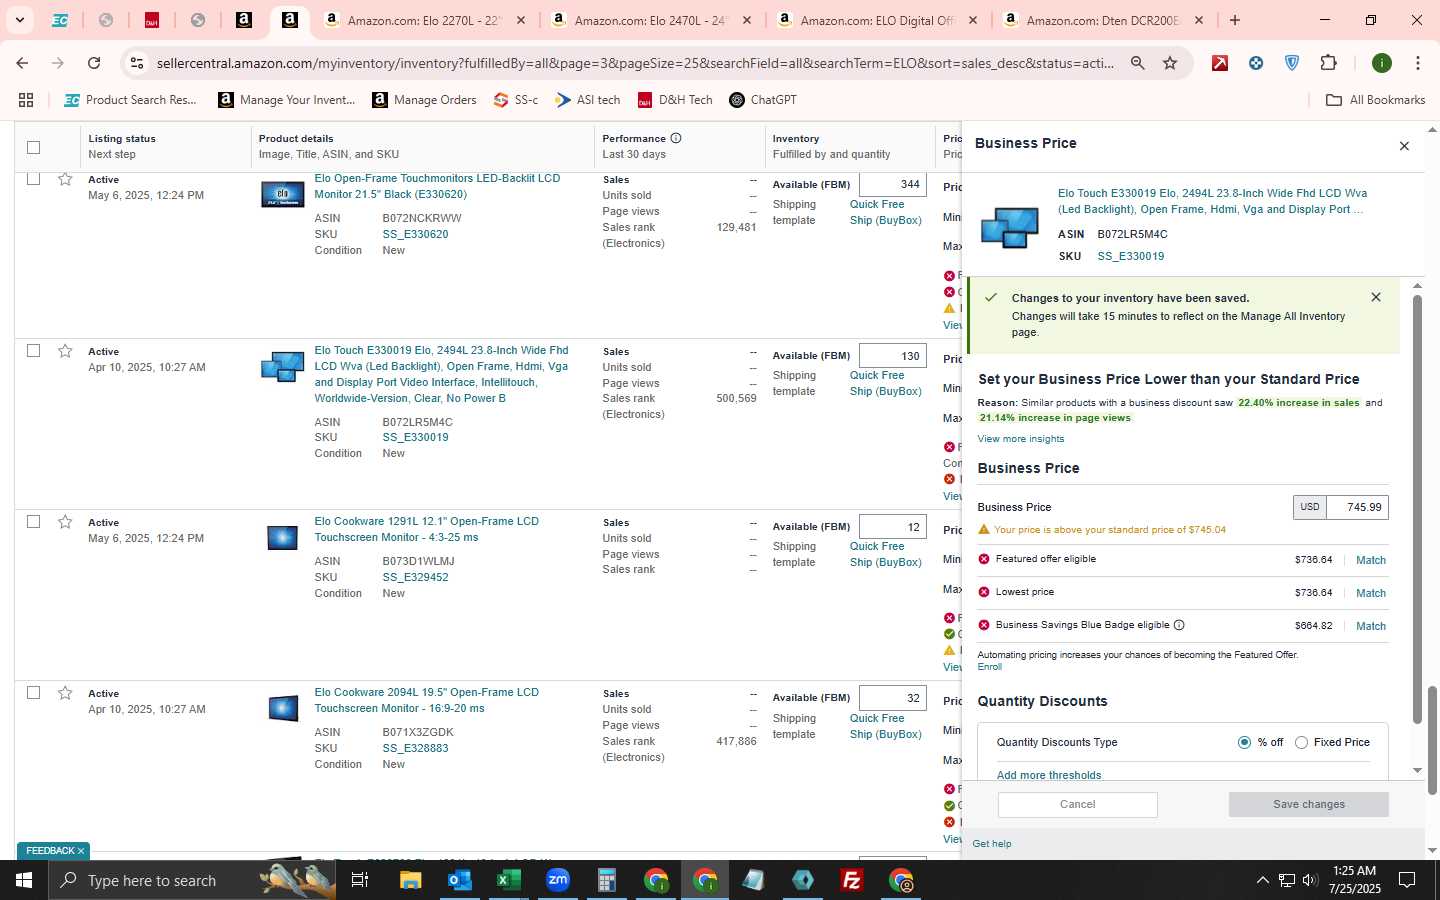Click the Business Price input field
The height and width of the screenshot is (900, 1440).
pyautogui.click(x=1356, y=507)
